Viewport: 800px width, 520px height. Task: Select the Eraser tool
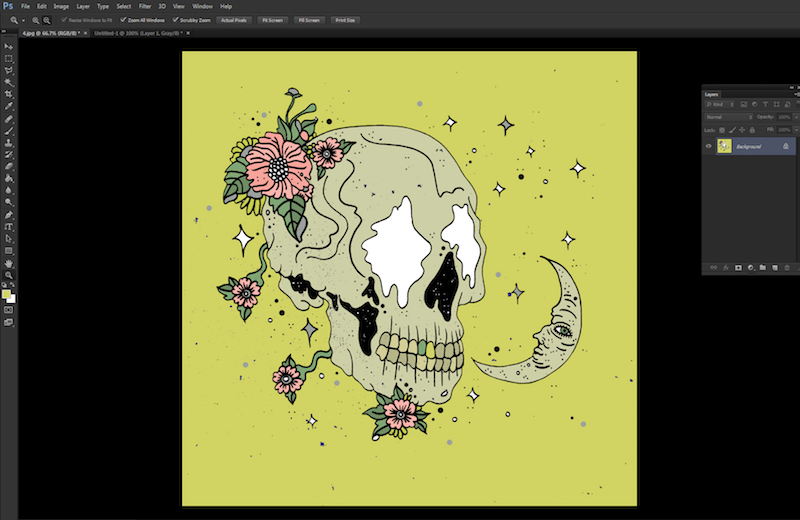click(9, 166)
